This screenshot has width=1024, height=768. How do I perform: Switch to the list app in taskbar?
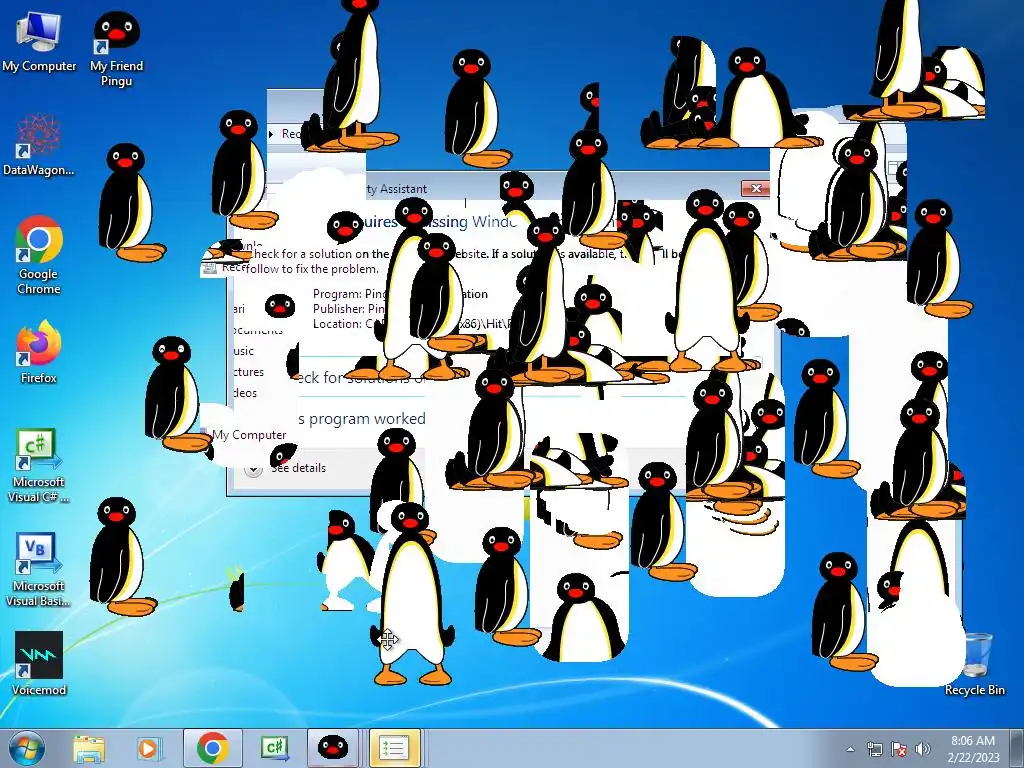pos(394,748)
